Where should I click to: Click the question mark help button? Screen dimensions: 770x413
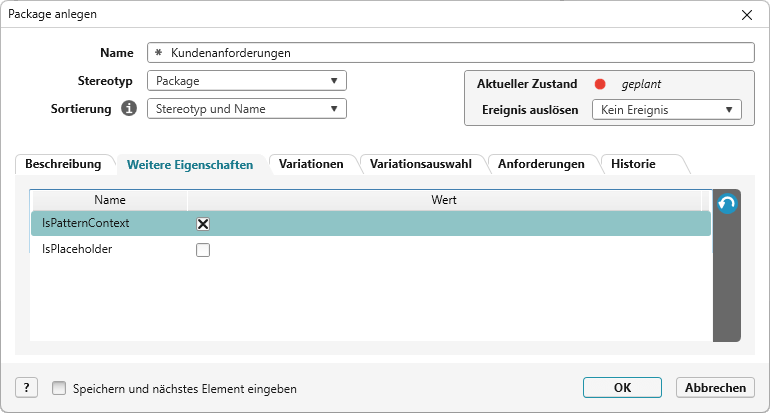click(26, 388)
